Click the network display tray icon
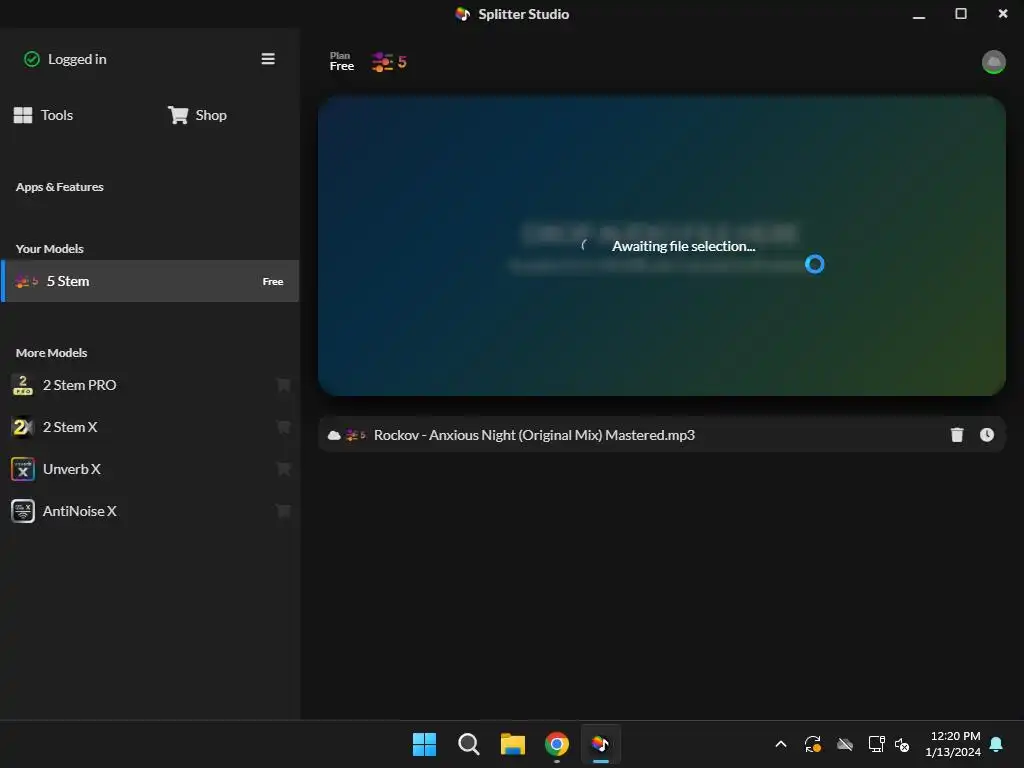1024x768 pixels. click(876, 744)
